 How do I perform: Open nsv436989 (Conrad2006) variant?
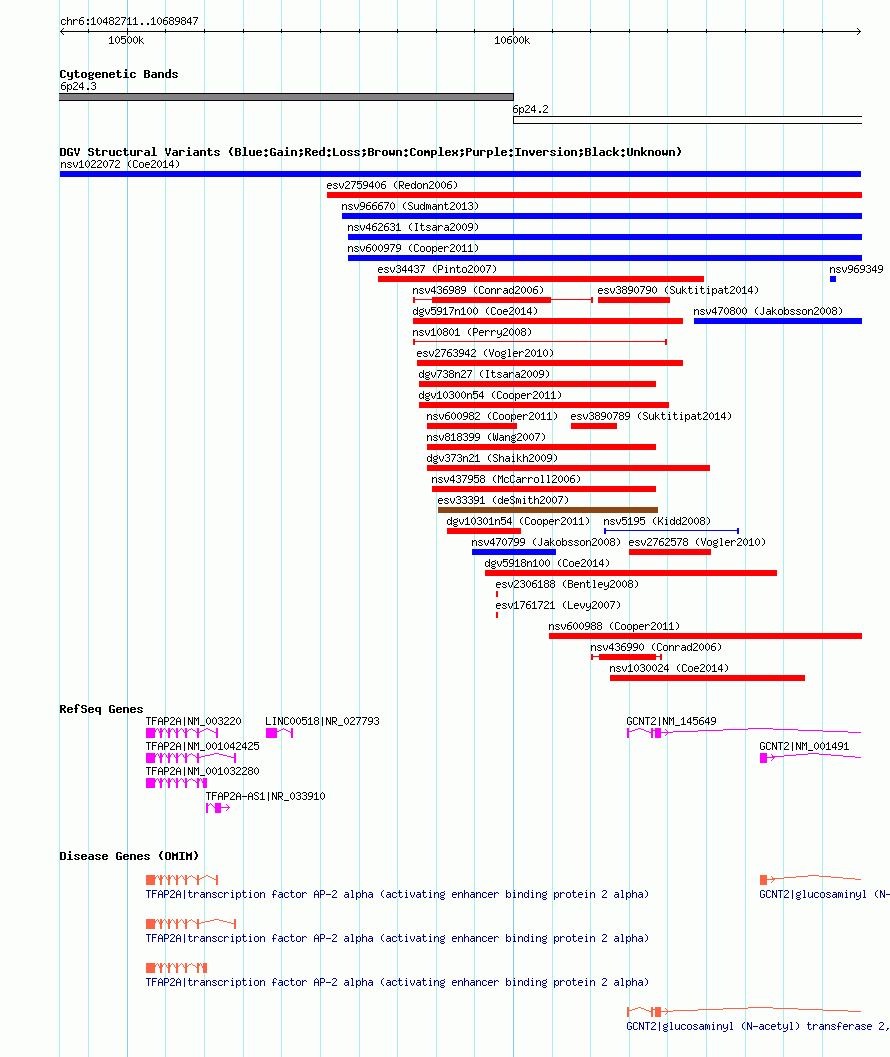503,300
